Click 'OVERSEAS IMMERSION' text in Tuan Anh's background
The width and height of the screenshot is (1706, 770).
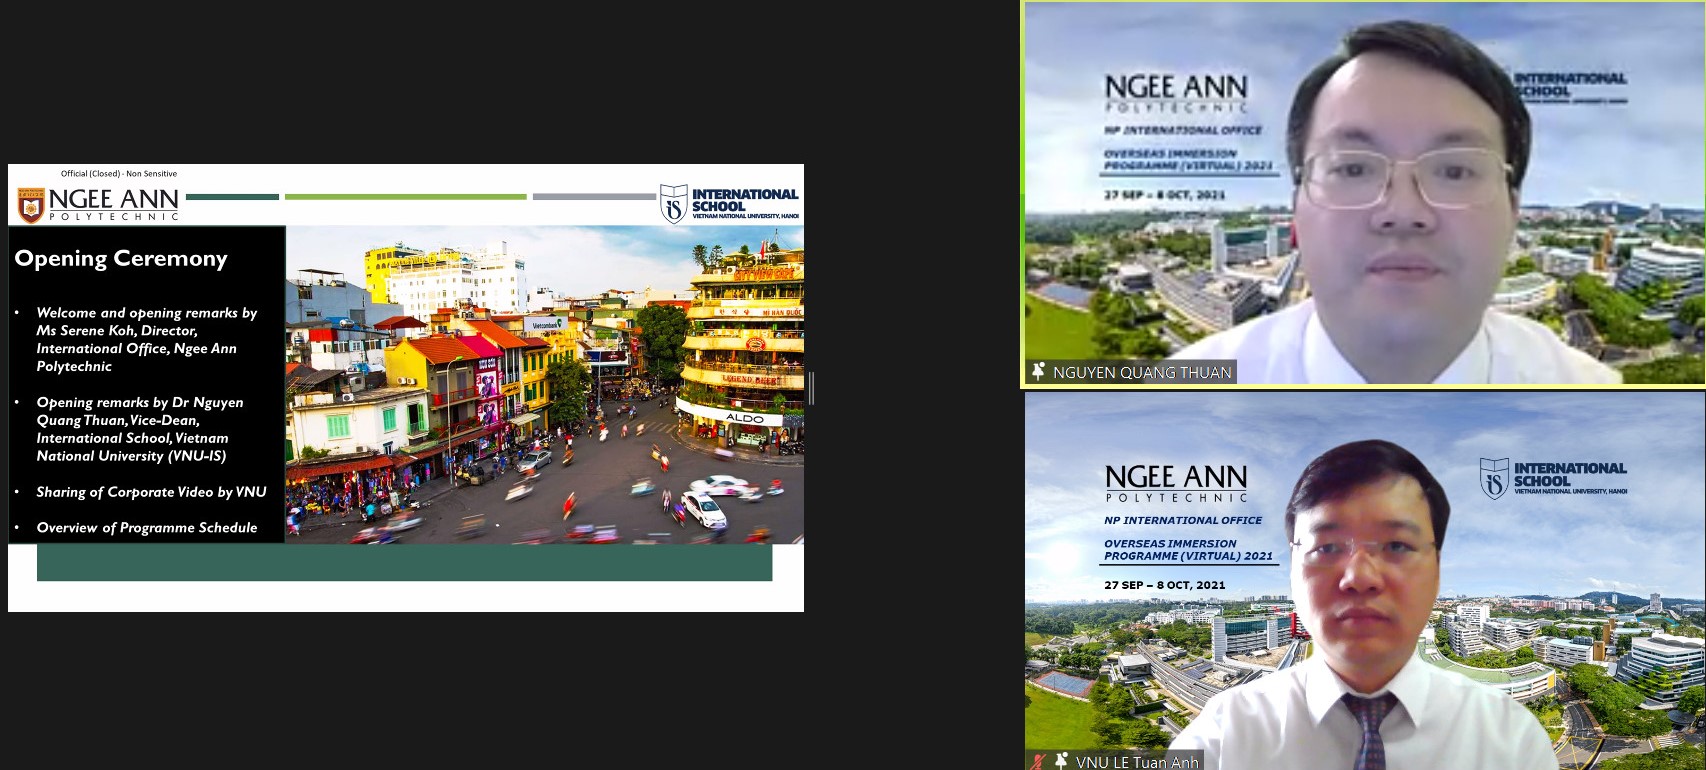coord(1170,544)
